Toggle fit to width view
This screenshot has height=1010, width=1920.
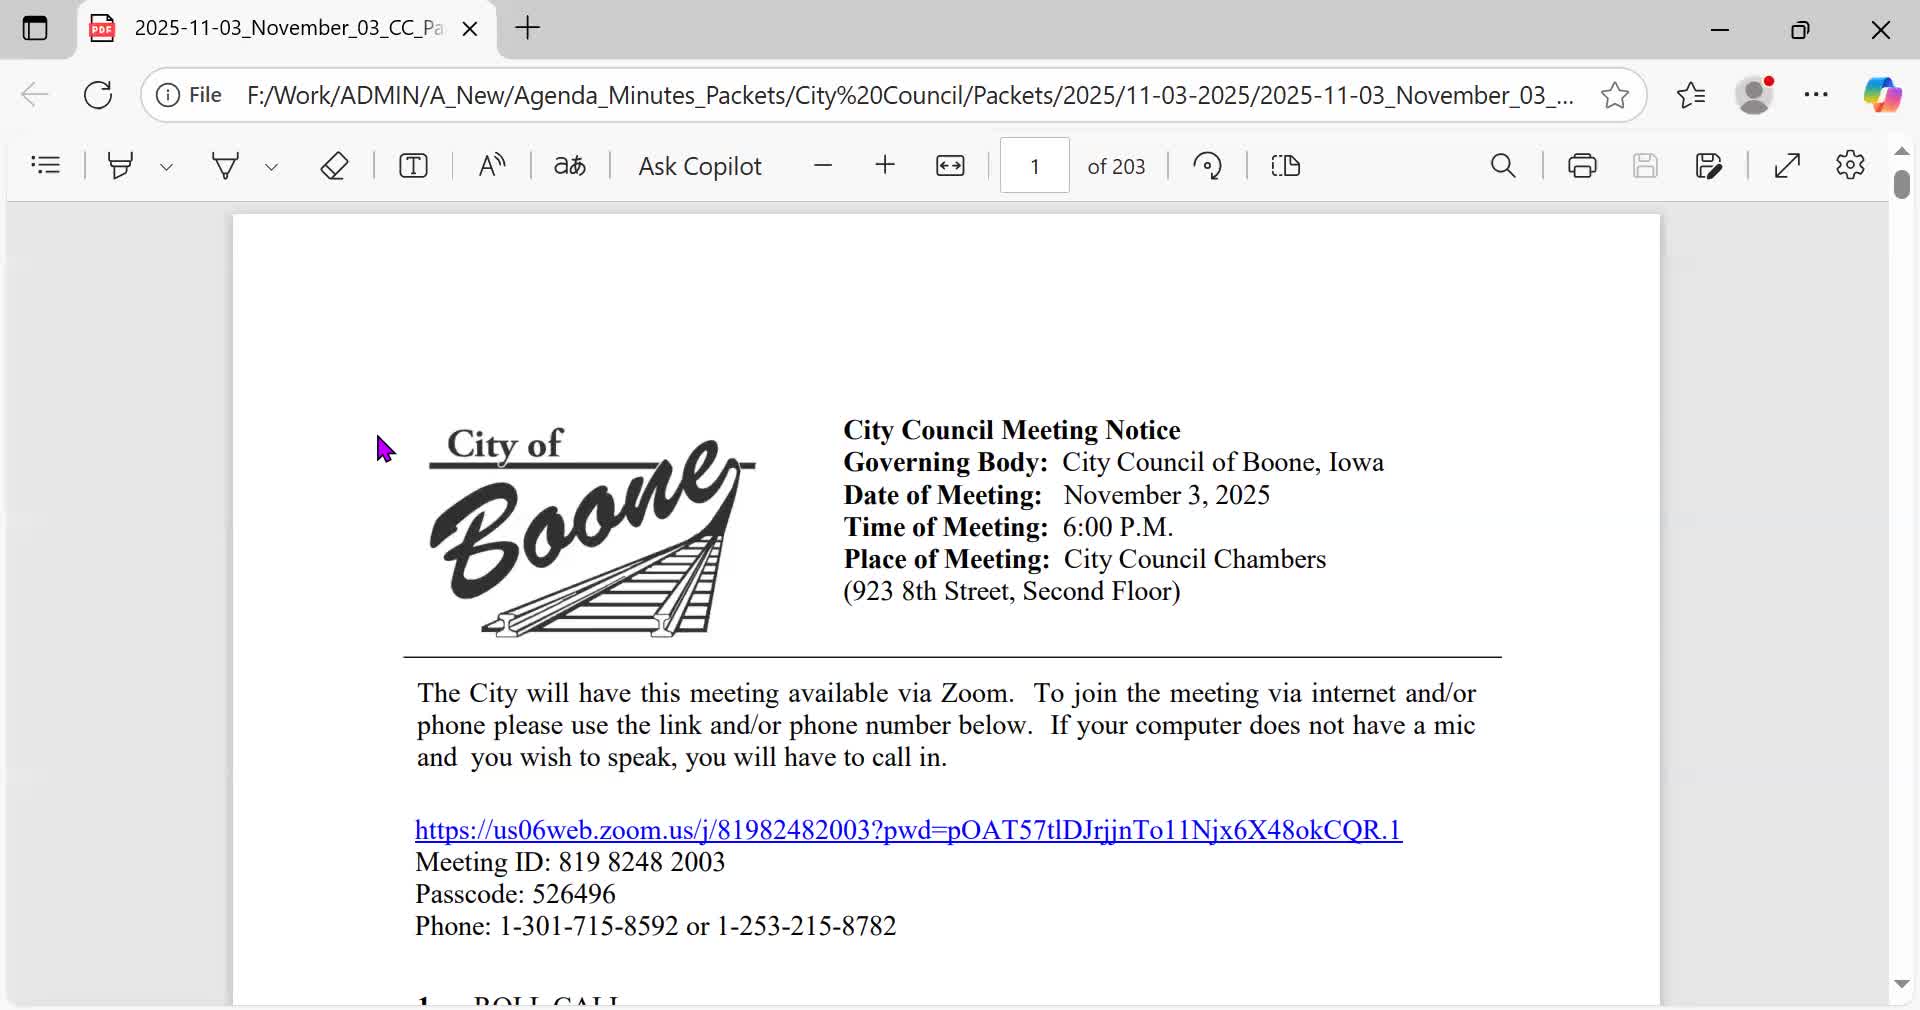coord(950,166)
